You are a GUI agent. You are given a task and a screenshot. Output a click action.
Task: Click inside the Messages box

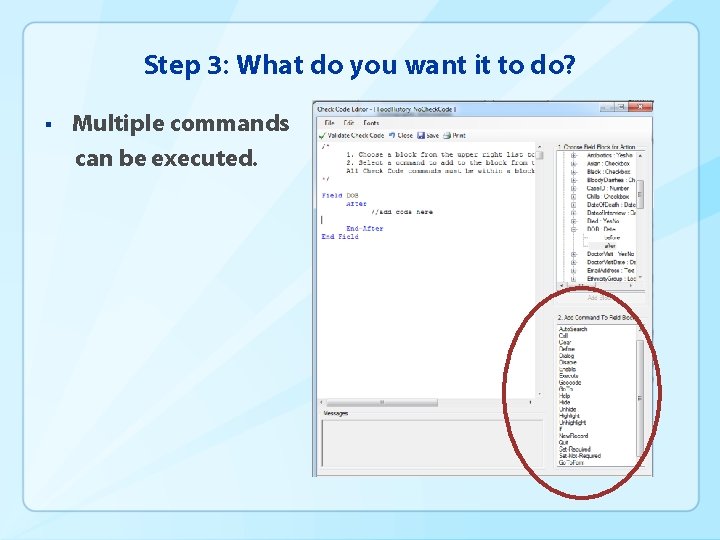click(432, 443)
